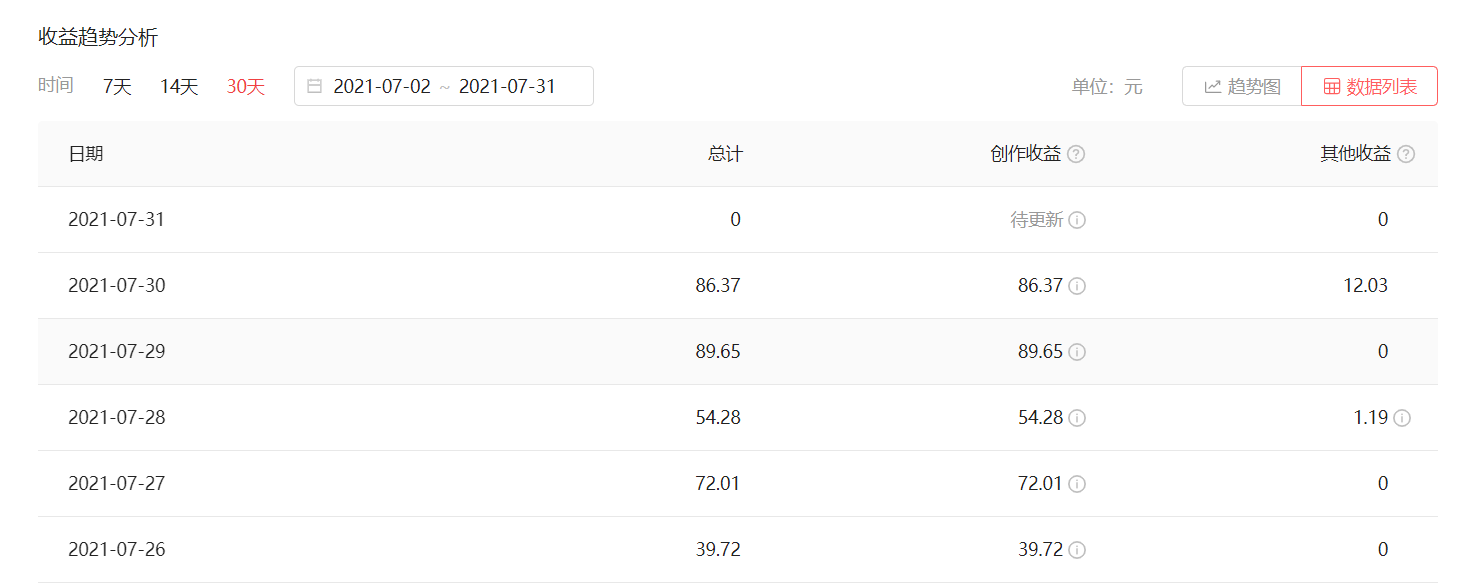Switch to 趋势图 chart view
1479x583 pixels.
1242,86
